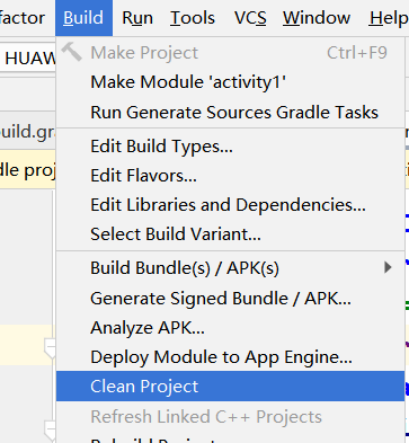The height and width of the screenshot is (443, 409).
Task: Open the VCS menu
Action: click(x=250, y=18)
